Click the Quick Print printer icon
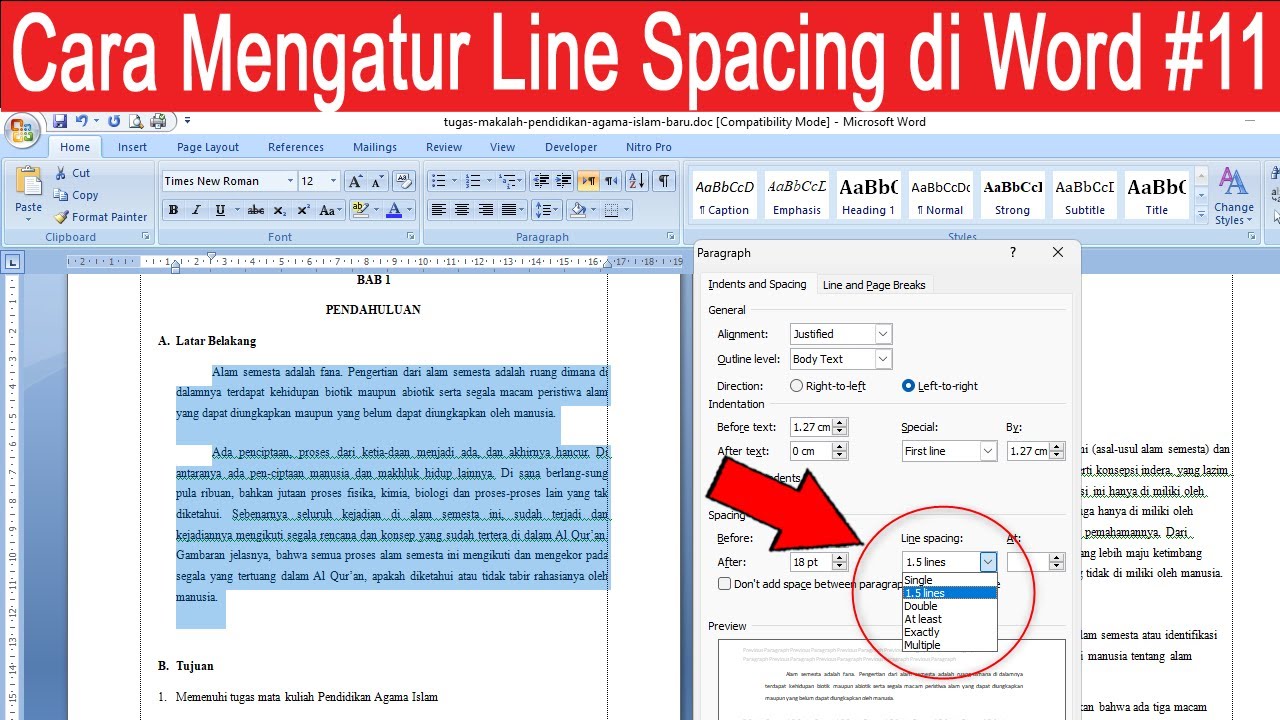 (158, 121)
